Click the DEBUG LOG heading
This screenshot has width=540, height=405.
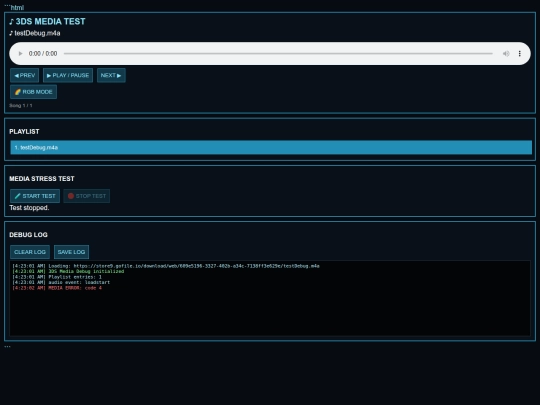point(28,235)
